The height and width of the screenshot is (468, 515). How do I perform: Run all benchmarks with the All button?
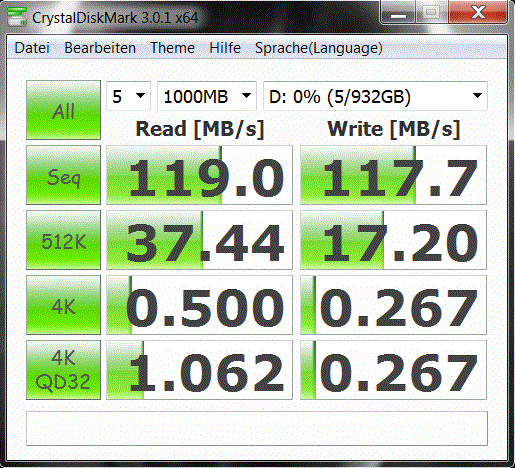tap(63, 110)
